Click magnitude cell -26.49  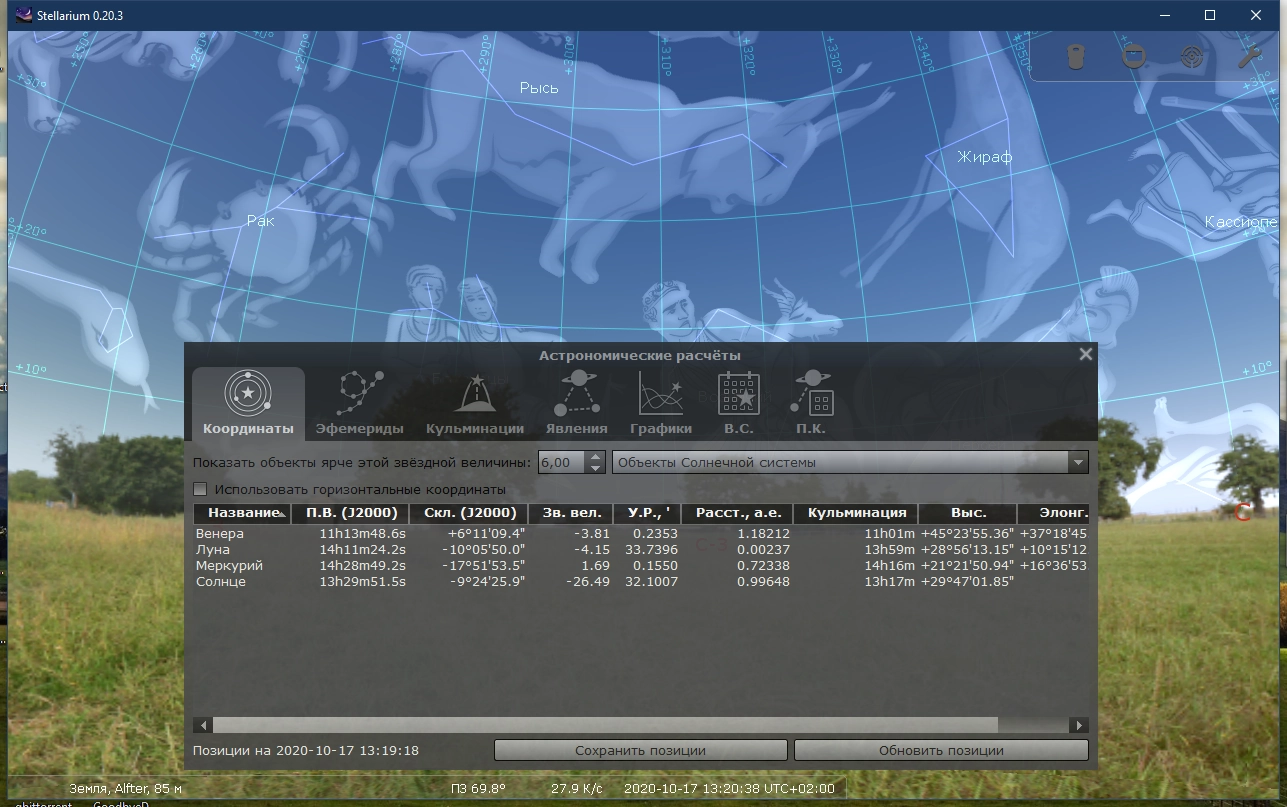click(x=588, y=582)
